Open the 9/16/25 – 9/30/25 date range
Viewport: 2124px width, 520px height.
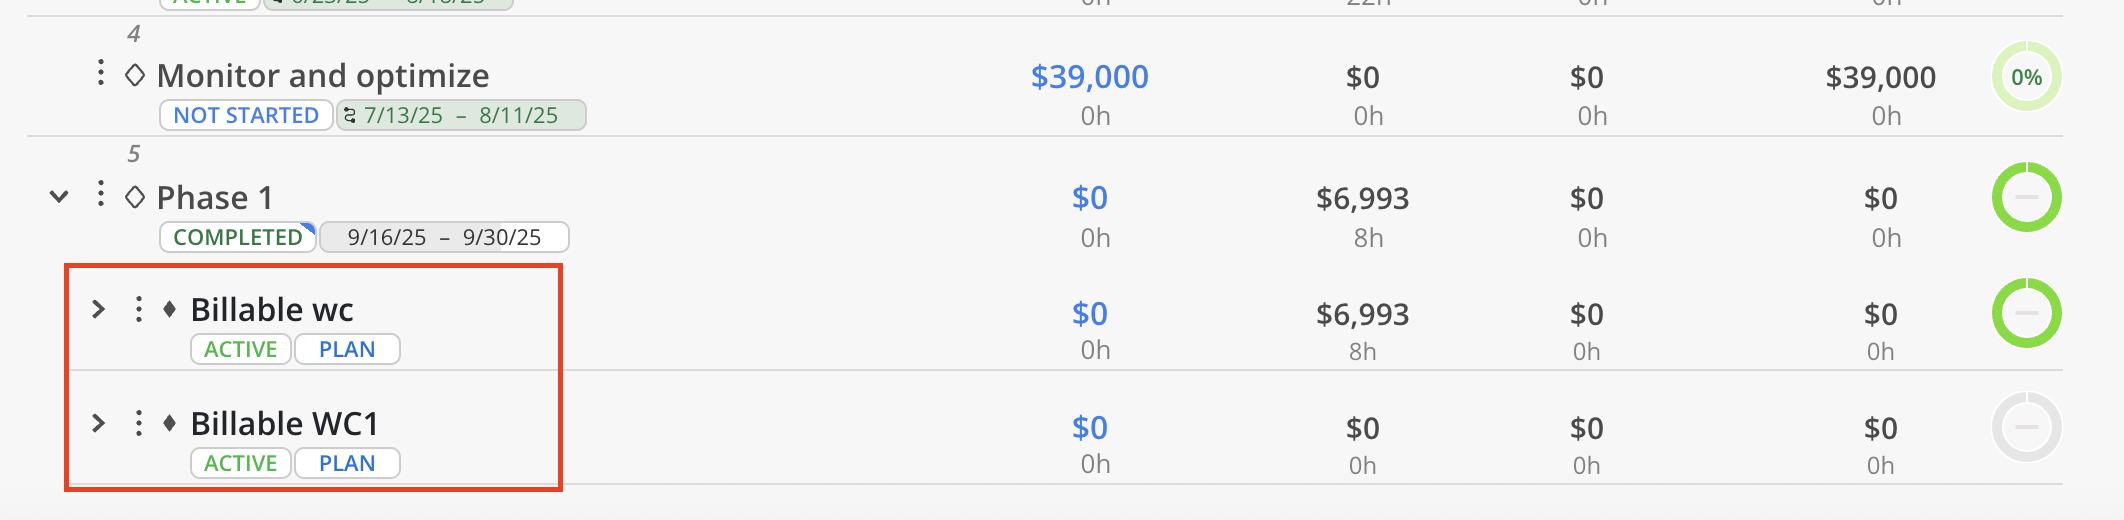click(444, 237)
